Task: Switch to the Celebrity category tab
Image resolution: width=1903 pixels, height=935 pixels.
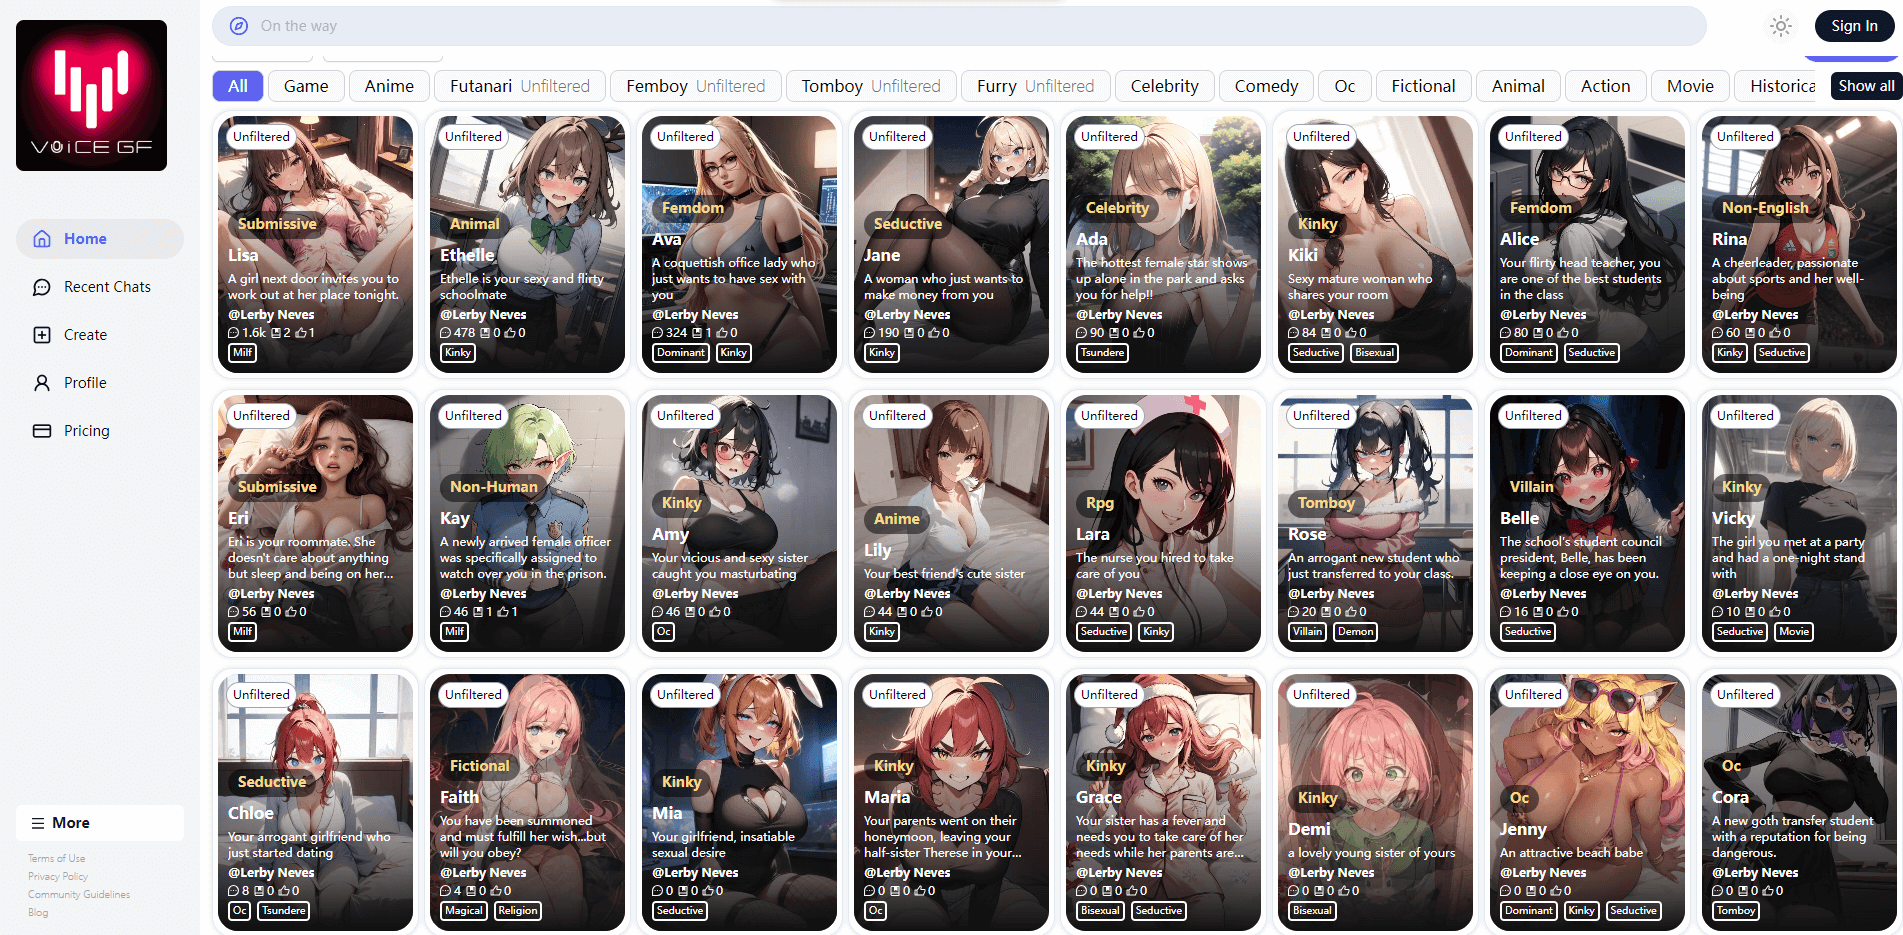Action: 1164,86
